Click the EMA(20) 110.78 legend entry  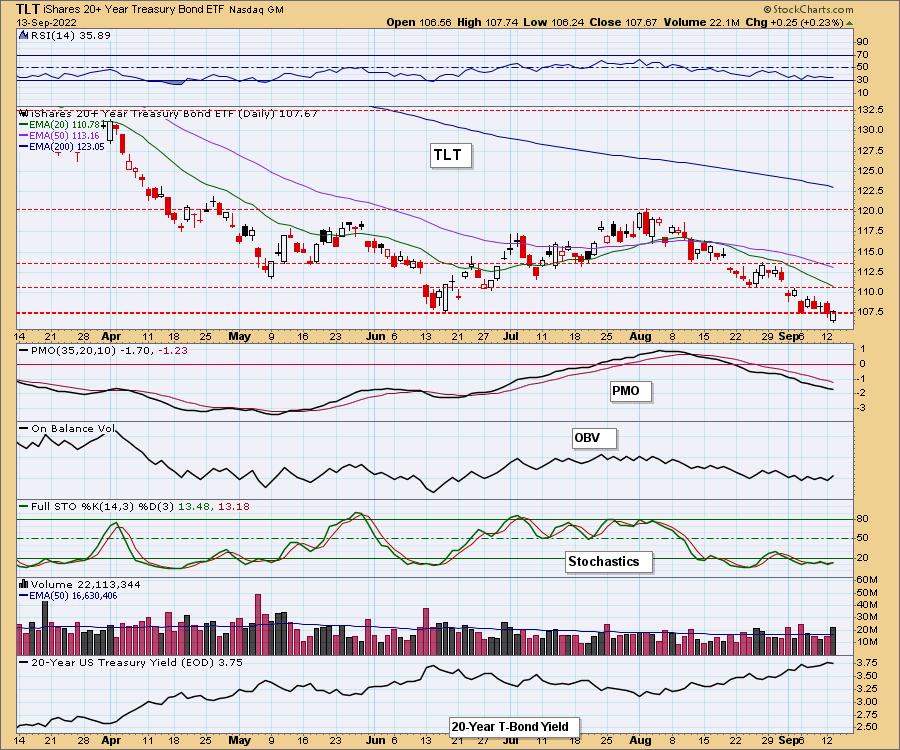click(60, 124)
